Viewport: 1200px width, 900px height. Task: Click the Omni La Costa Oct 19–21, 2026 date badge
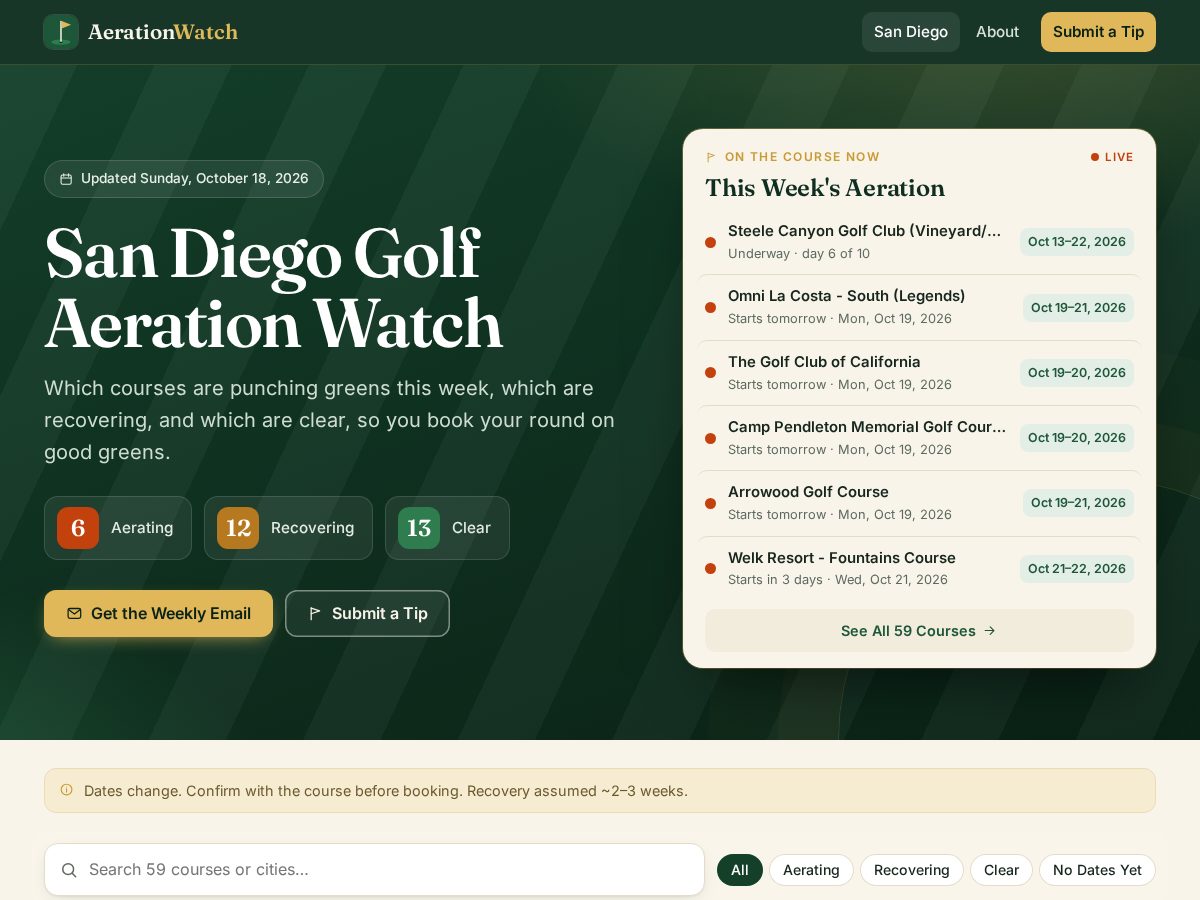click(1078, 307)
